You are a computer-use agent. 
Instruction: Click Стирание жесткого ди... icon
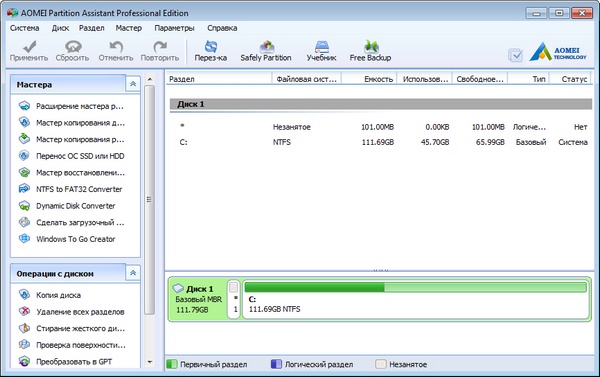tap(24, 328)
